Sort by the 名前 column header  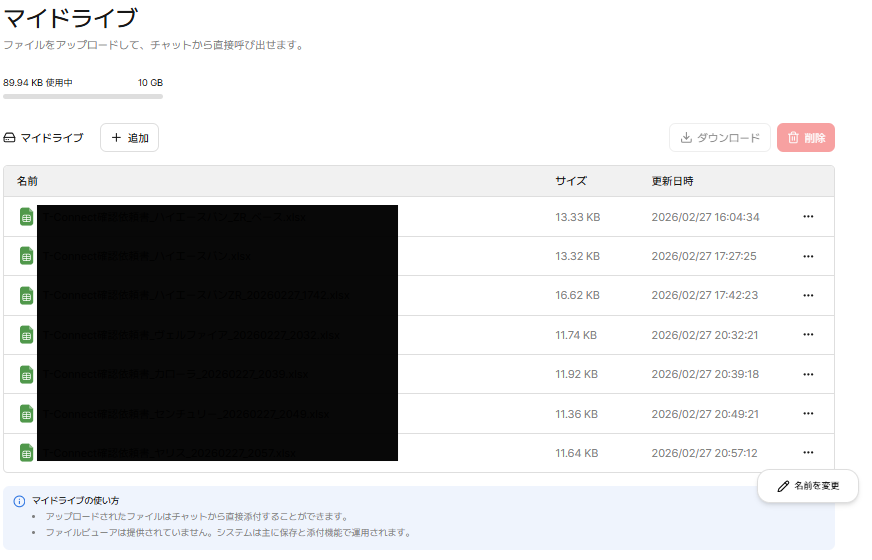(x=27, y=181)
